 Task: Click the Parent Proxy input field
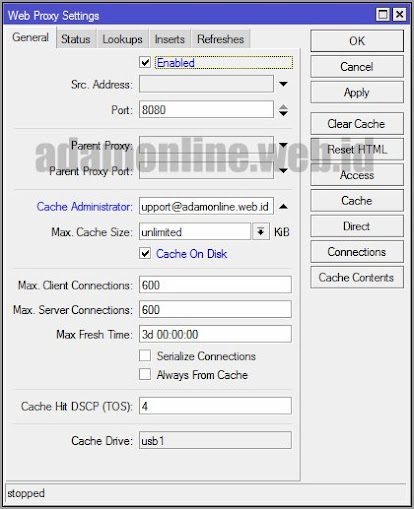coord(206,145)
